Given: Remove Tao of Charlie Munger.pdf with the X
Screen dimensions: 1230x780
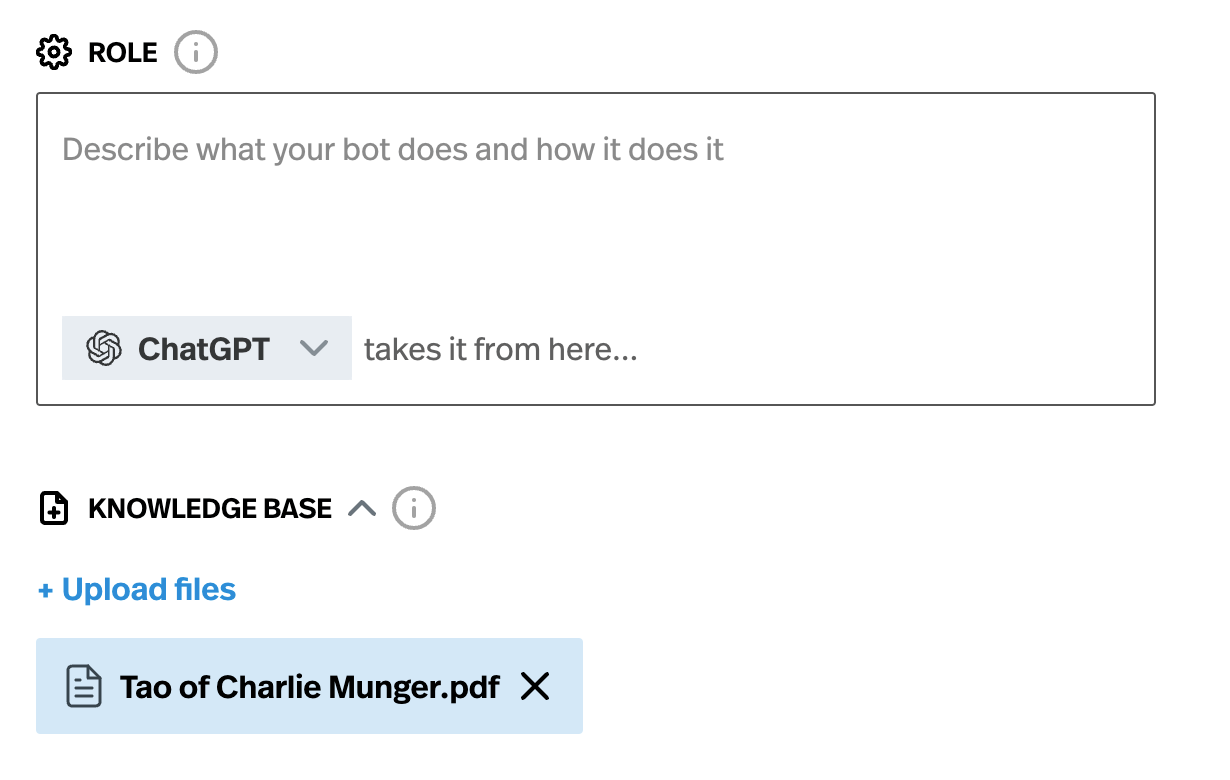Looking at the screenshot, I should click(x=535, y=686).
